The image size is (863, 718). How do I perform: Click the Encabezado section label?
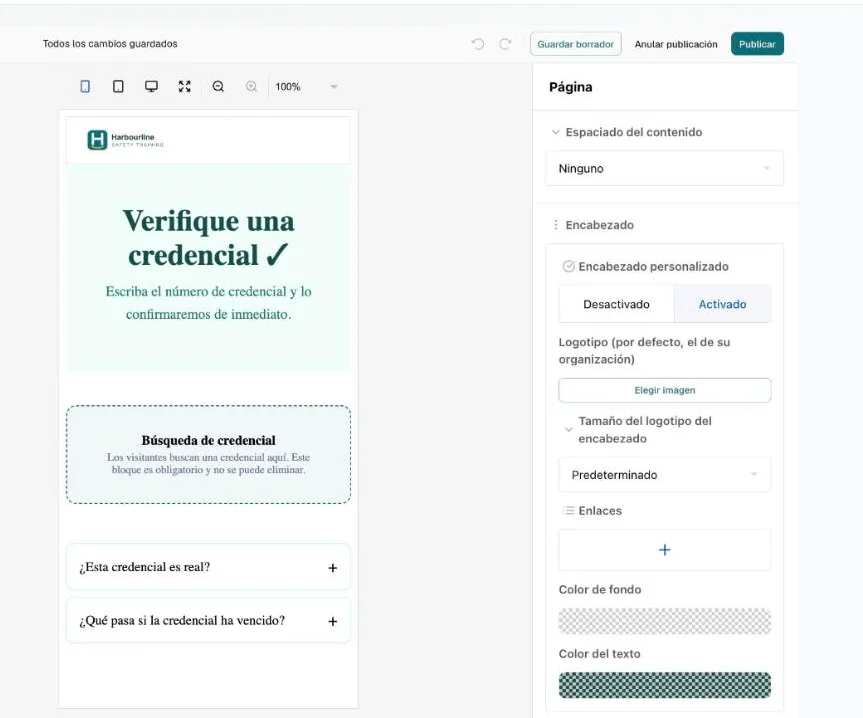pyautogui.click(x=599, y=225)
